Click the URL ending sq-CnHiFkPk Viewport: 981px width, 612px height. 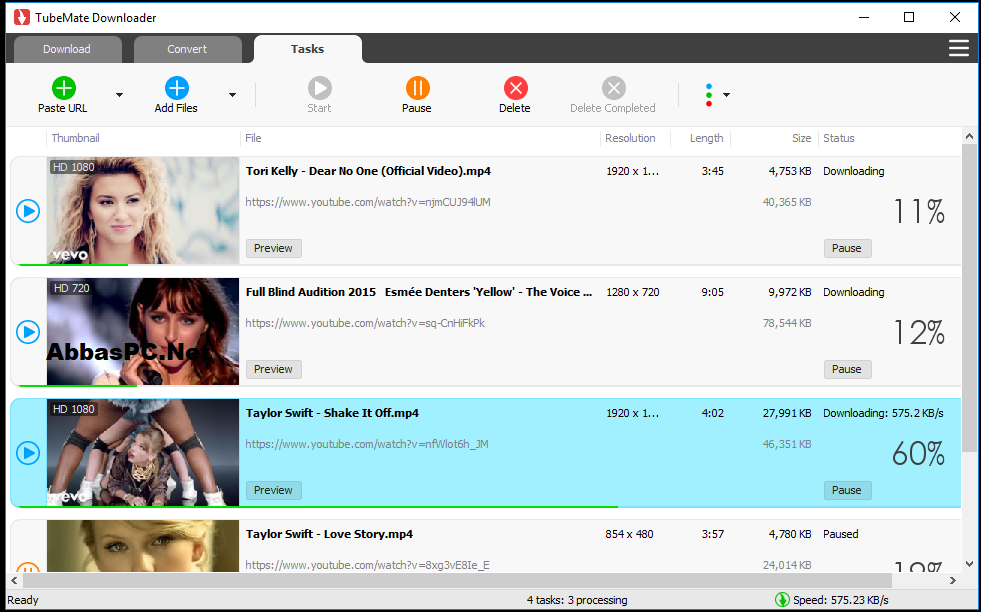coord(365,323)
